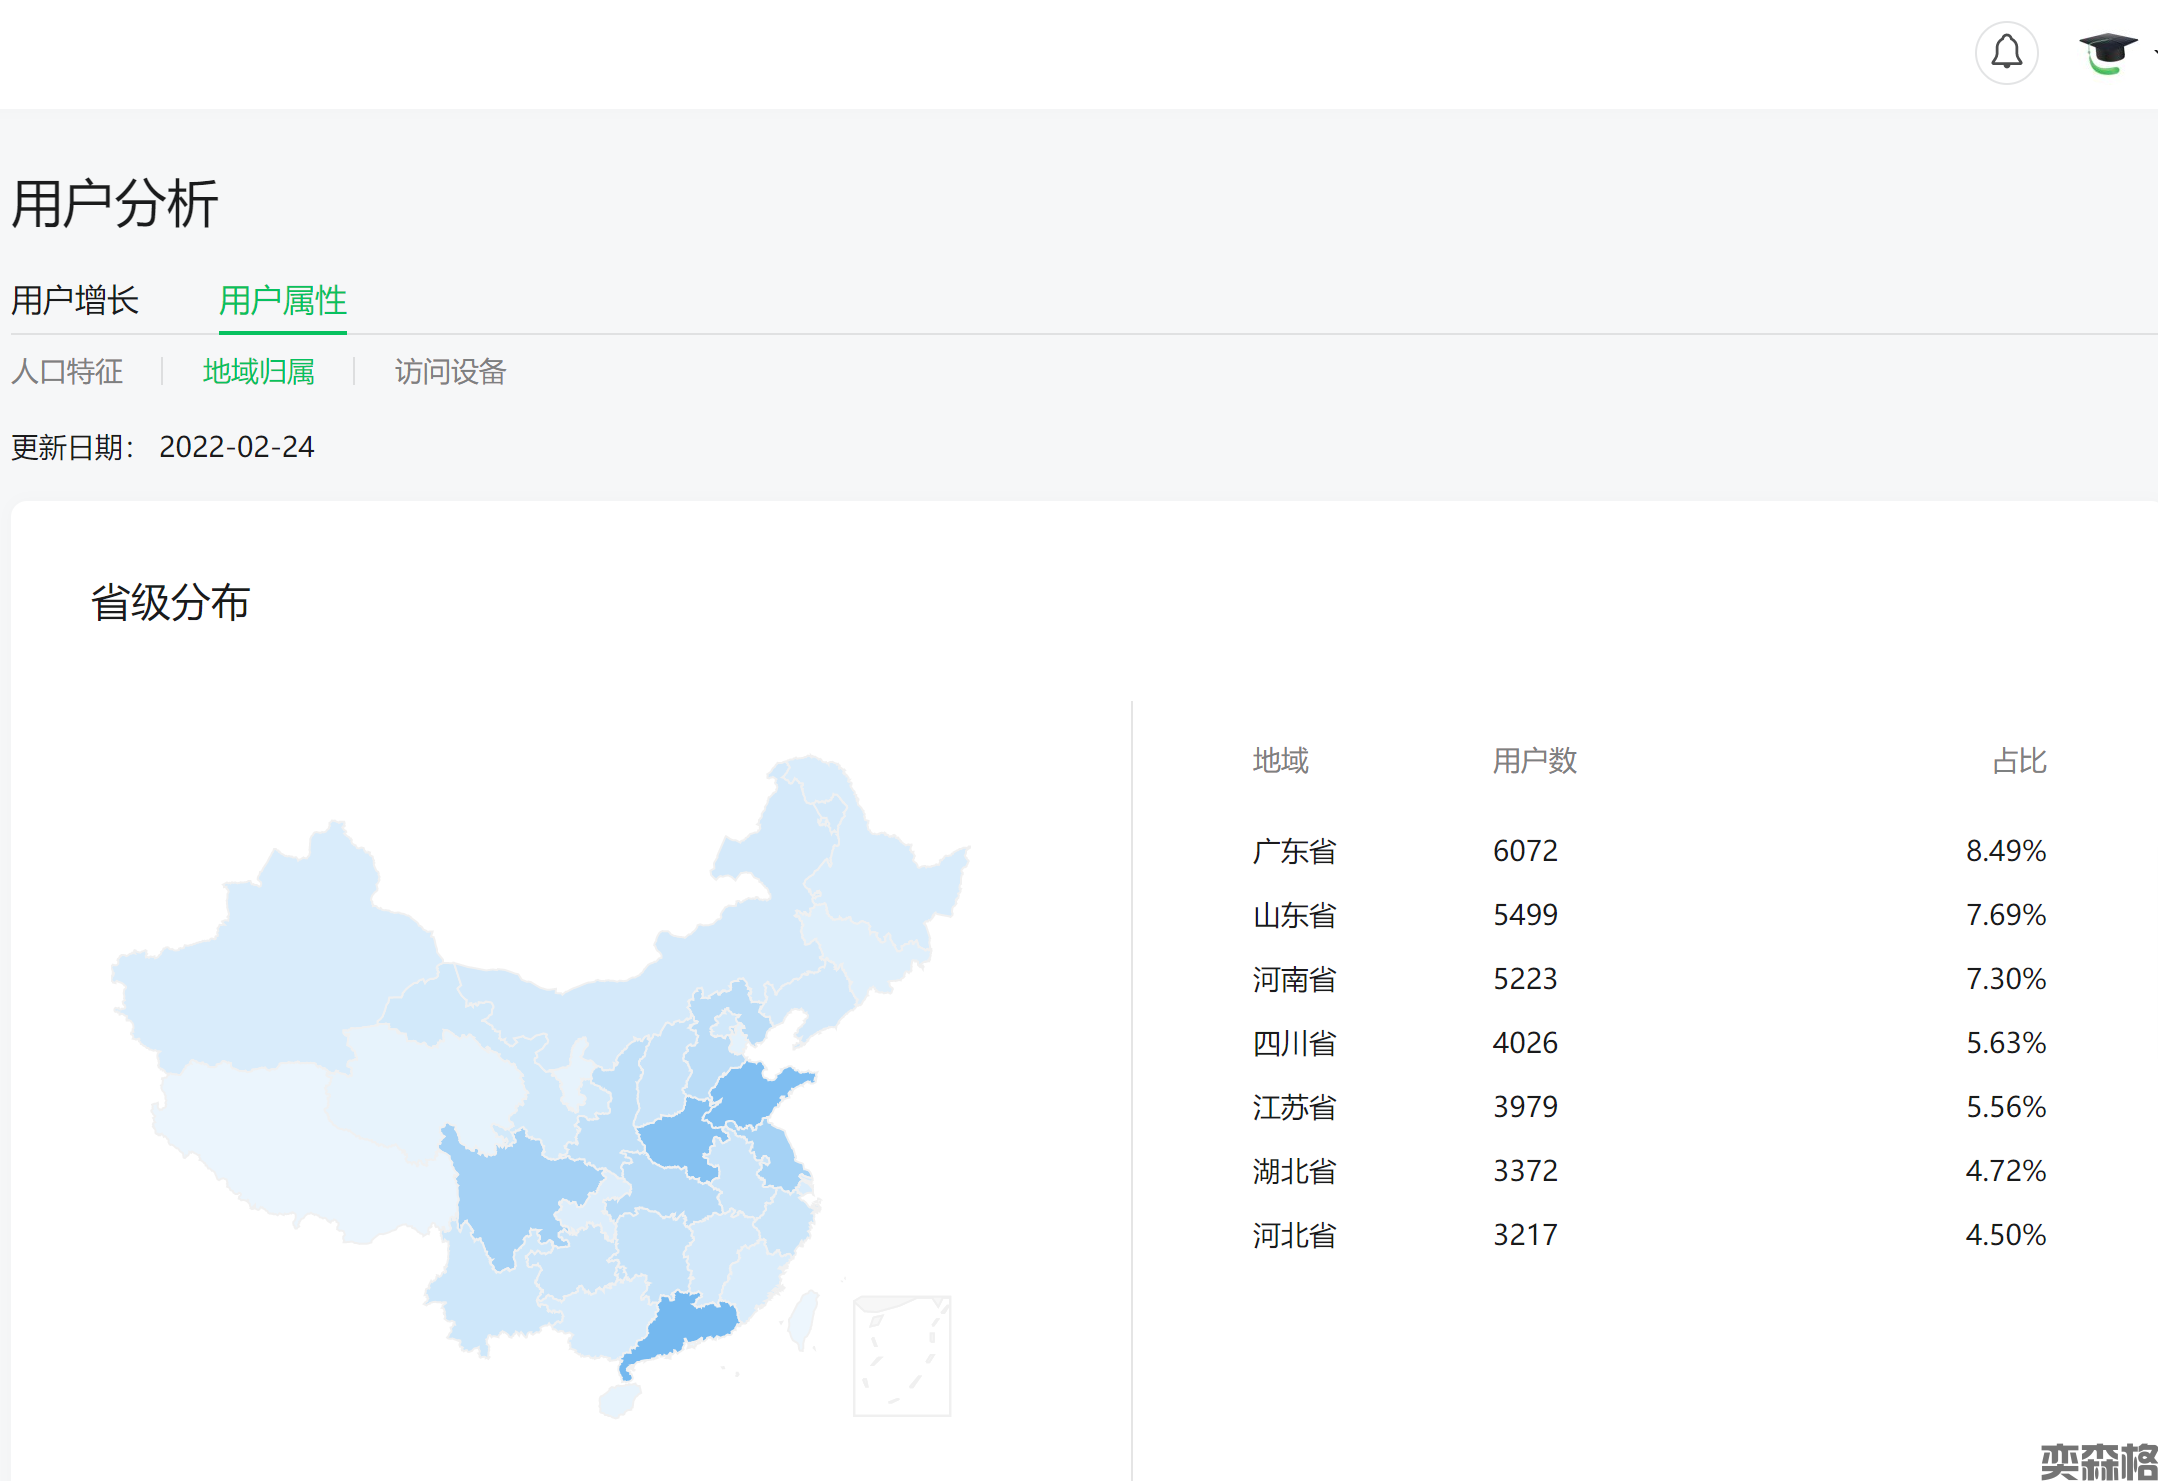Expand the account menu arrow beside the avatar
The width and height of the screenshot is (2158, 1481).
[x=2154, y=52]
